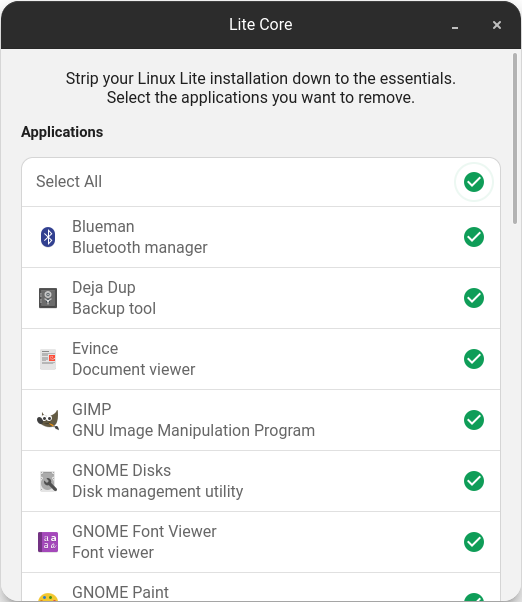Toggle GNOME Font Viewer checkmark
This screenshot has height=602, width=522.
[x=474, y=542]
